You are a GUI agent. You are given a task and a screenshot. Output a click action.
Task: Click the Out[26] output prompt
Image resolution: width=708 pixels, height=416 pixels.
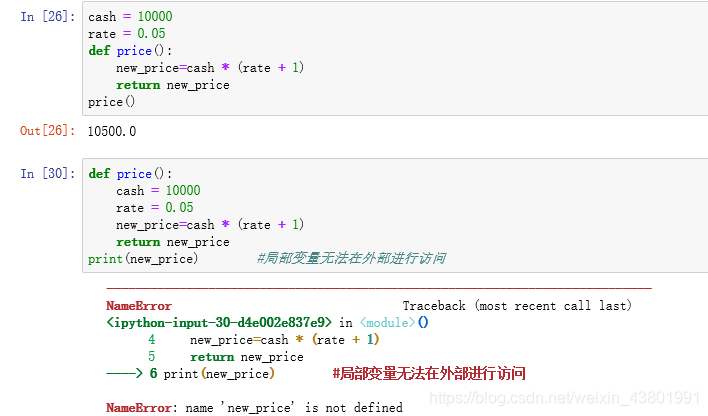(x=47, y=131)
